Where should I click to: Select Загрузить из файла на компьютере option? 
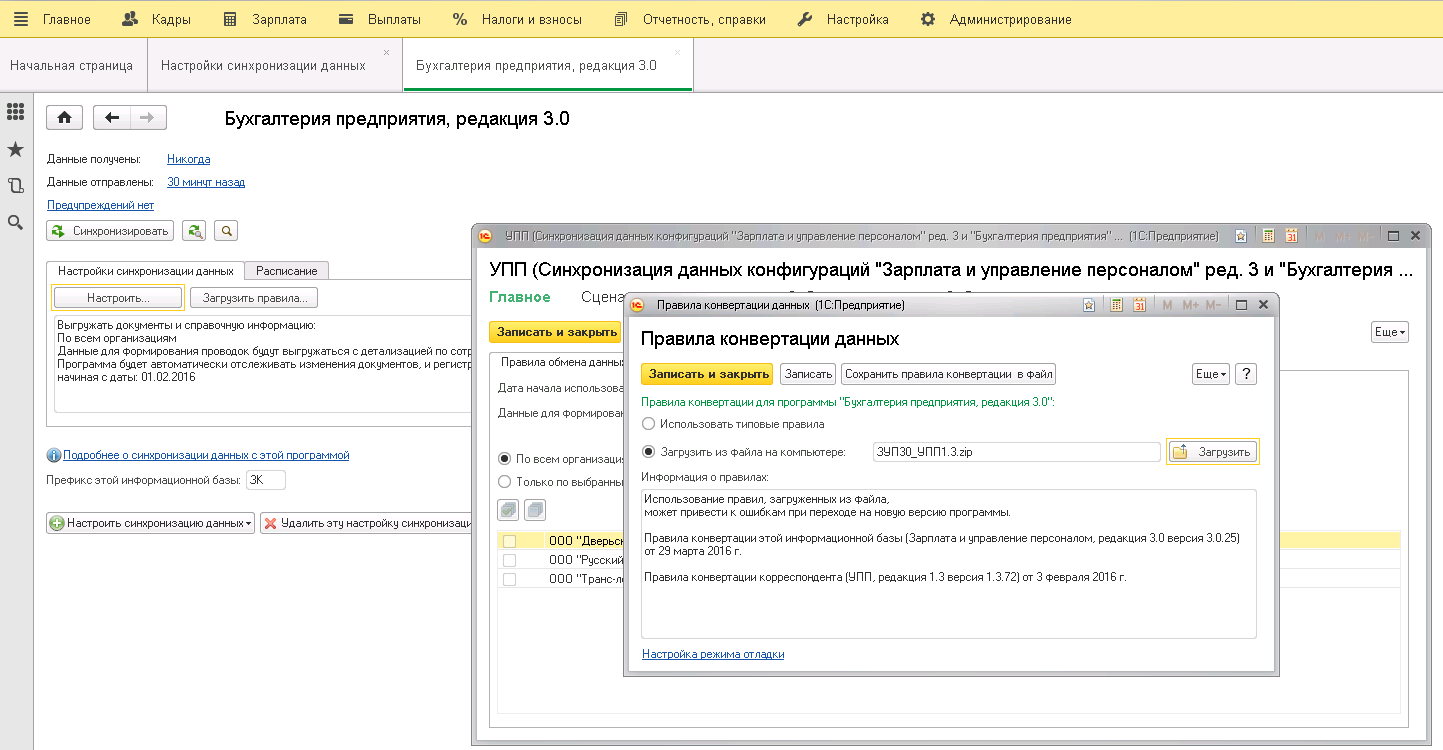tap(649, 452)
